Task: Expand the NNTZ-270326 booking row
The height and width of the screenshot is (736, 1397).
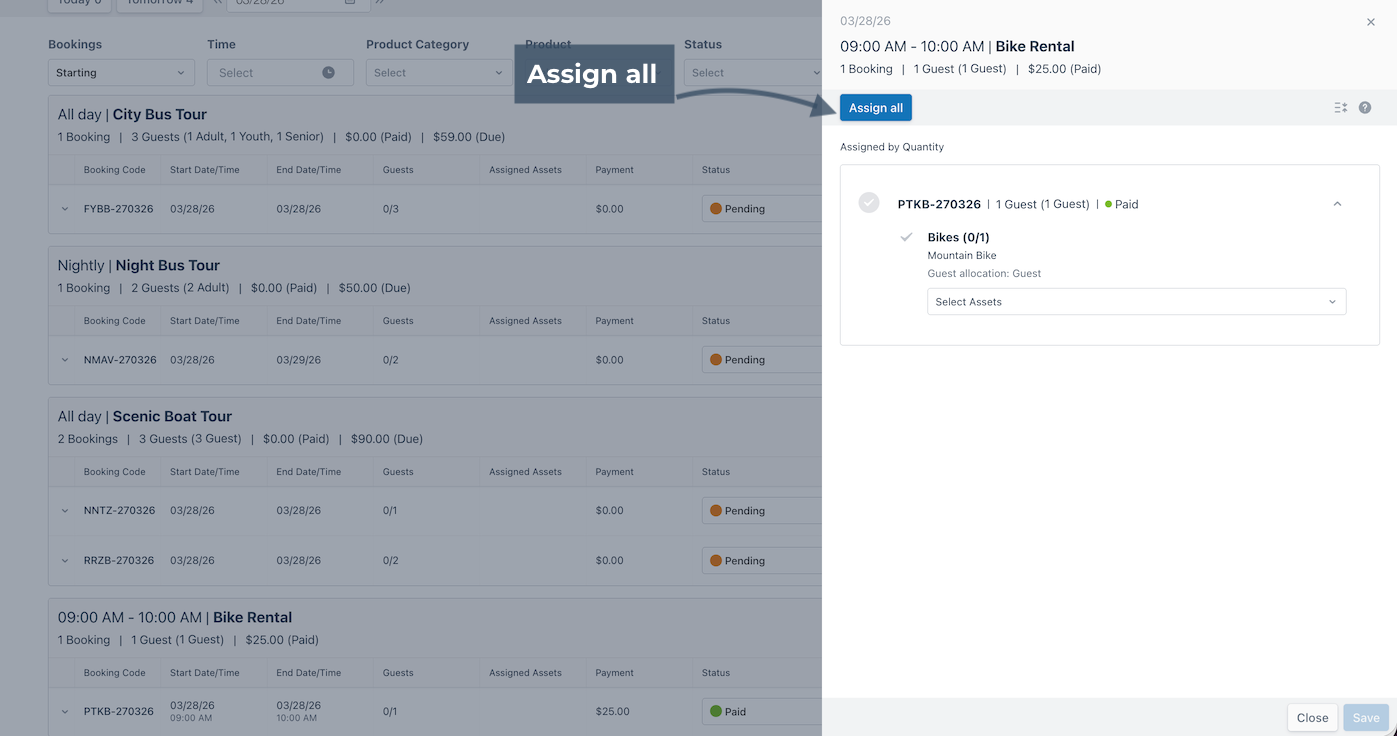Action: click(65, 511)
